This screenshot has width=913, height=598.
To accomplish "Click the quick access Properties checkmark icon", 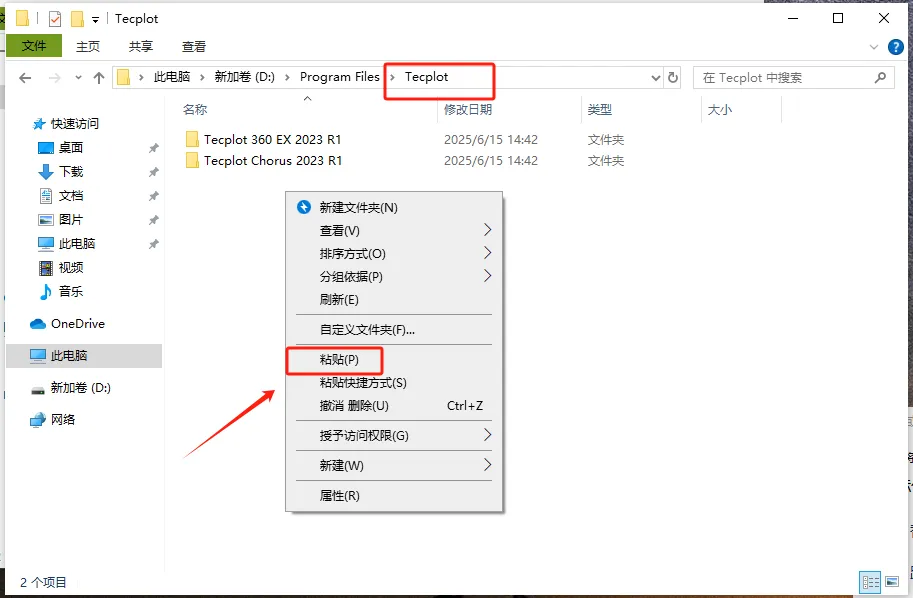I will point(55,19).
